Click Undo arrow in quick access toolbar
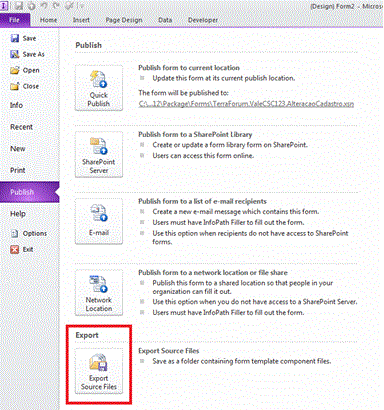This screenshot has height=410, width=384. [x=44, y=6]
